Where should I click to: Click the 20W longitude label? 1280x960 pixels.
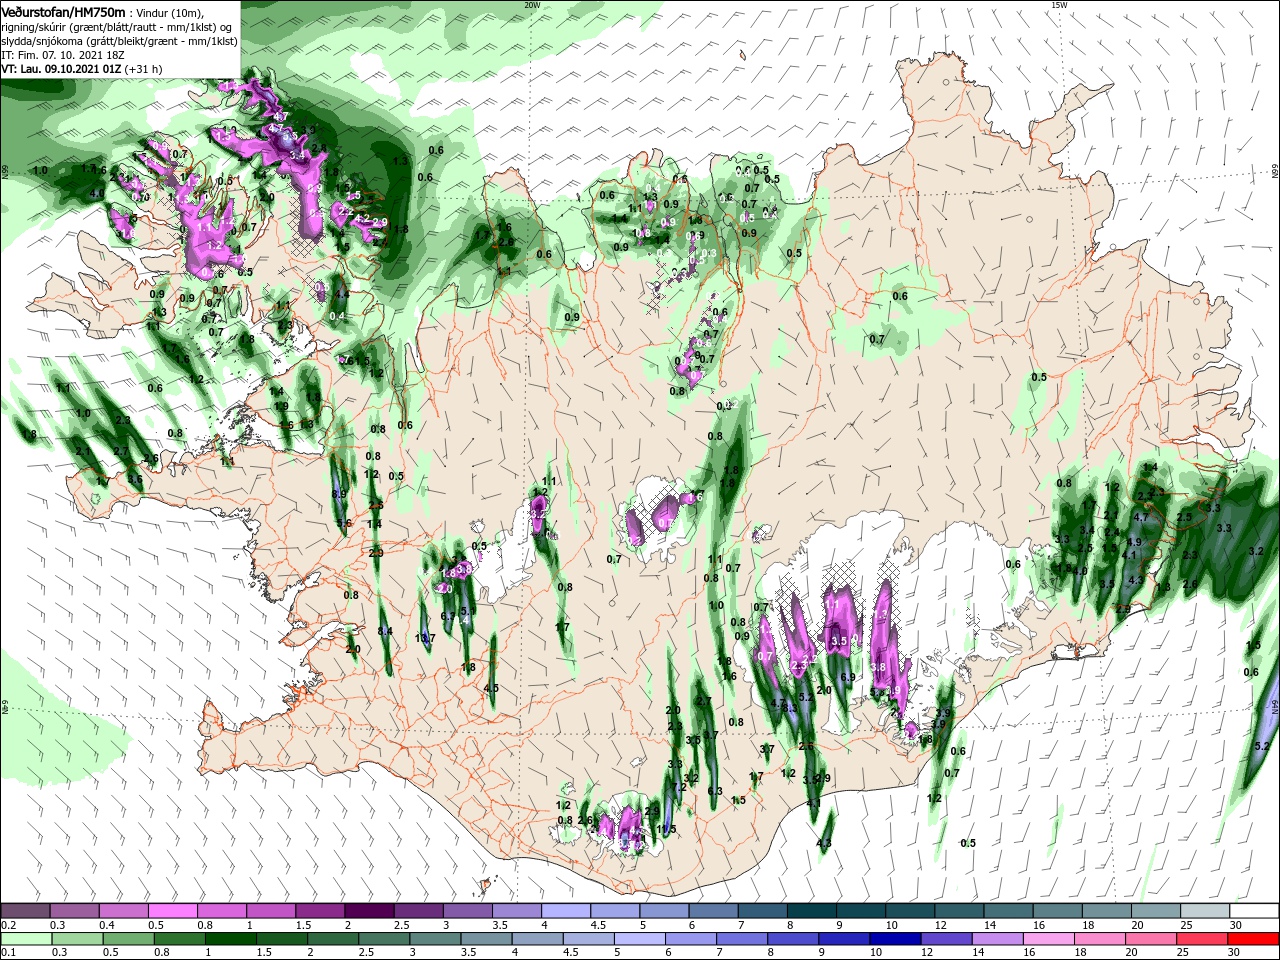point(532,5)
